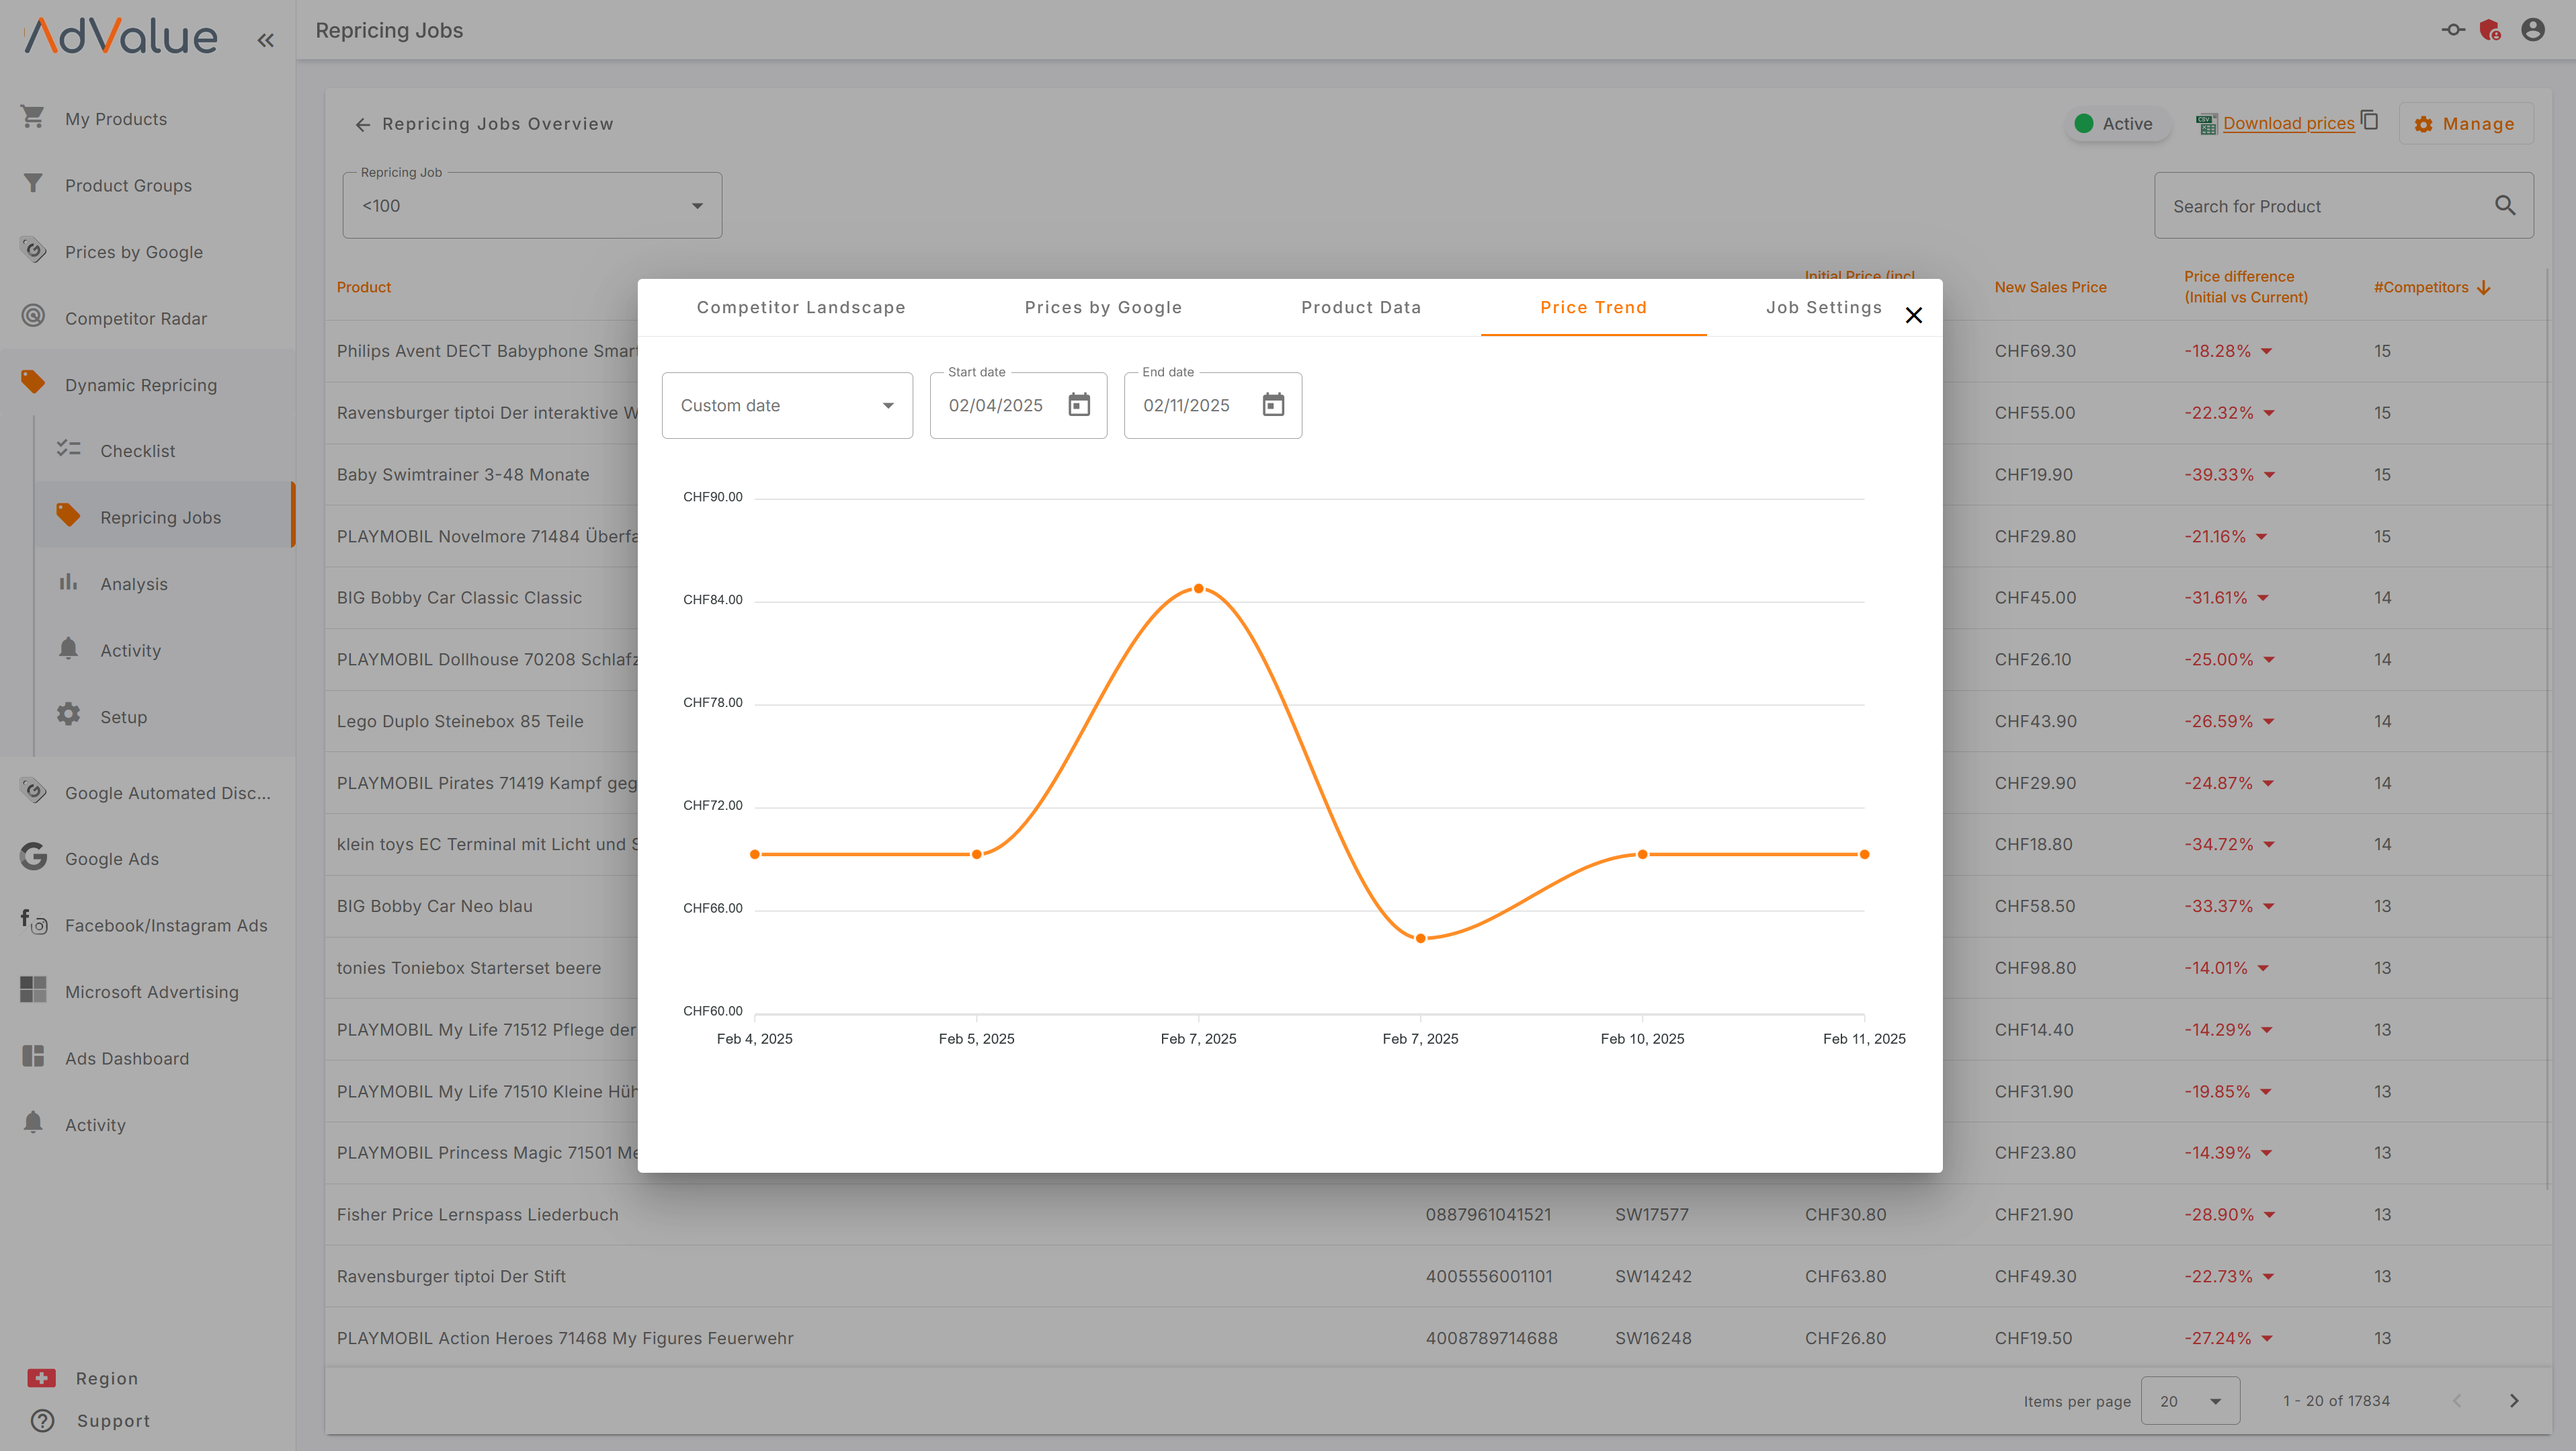
Task: Click the Download prices button link
Action: pos(2286,122)
